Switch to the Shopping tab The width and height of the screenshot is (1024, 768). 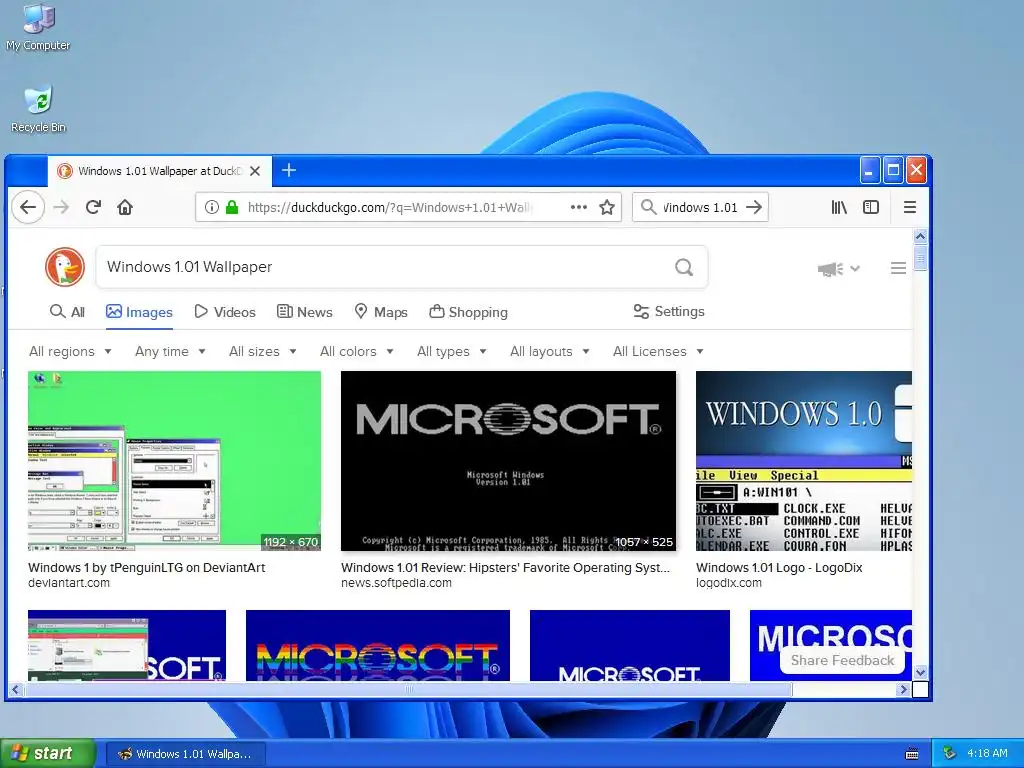point(468,312)
